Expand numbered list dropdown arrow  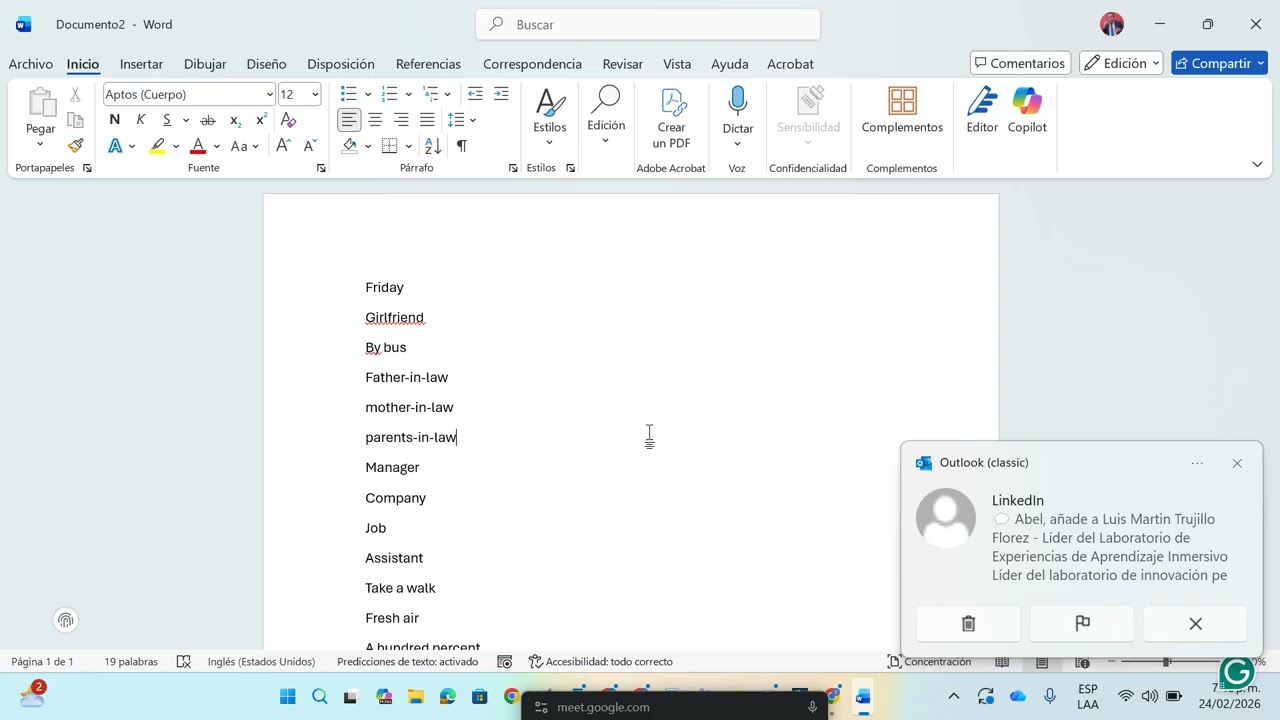coord(408,94)
